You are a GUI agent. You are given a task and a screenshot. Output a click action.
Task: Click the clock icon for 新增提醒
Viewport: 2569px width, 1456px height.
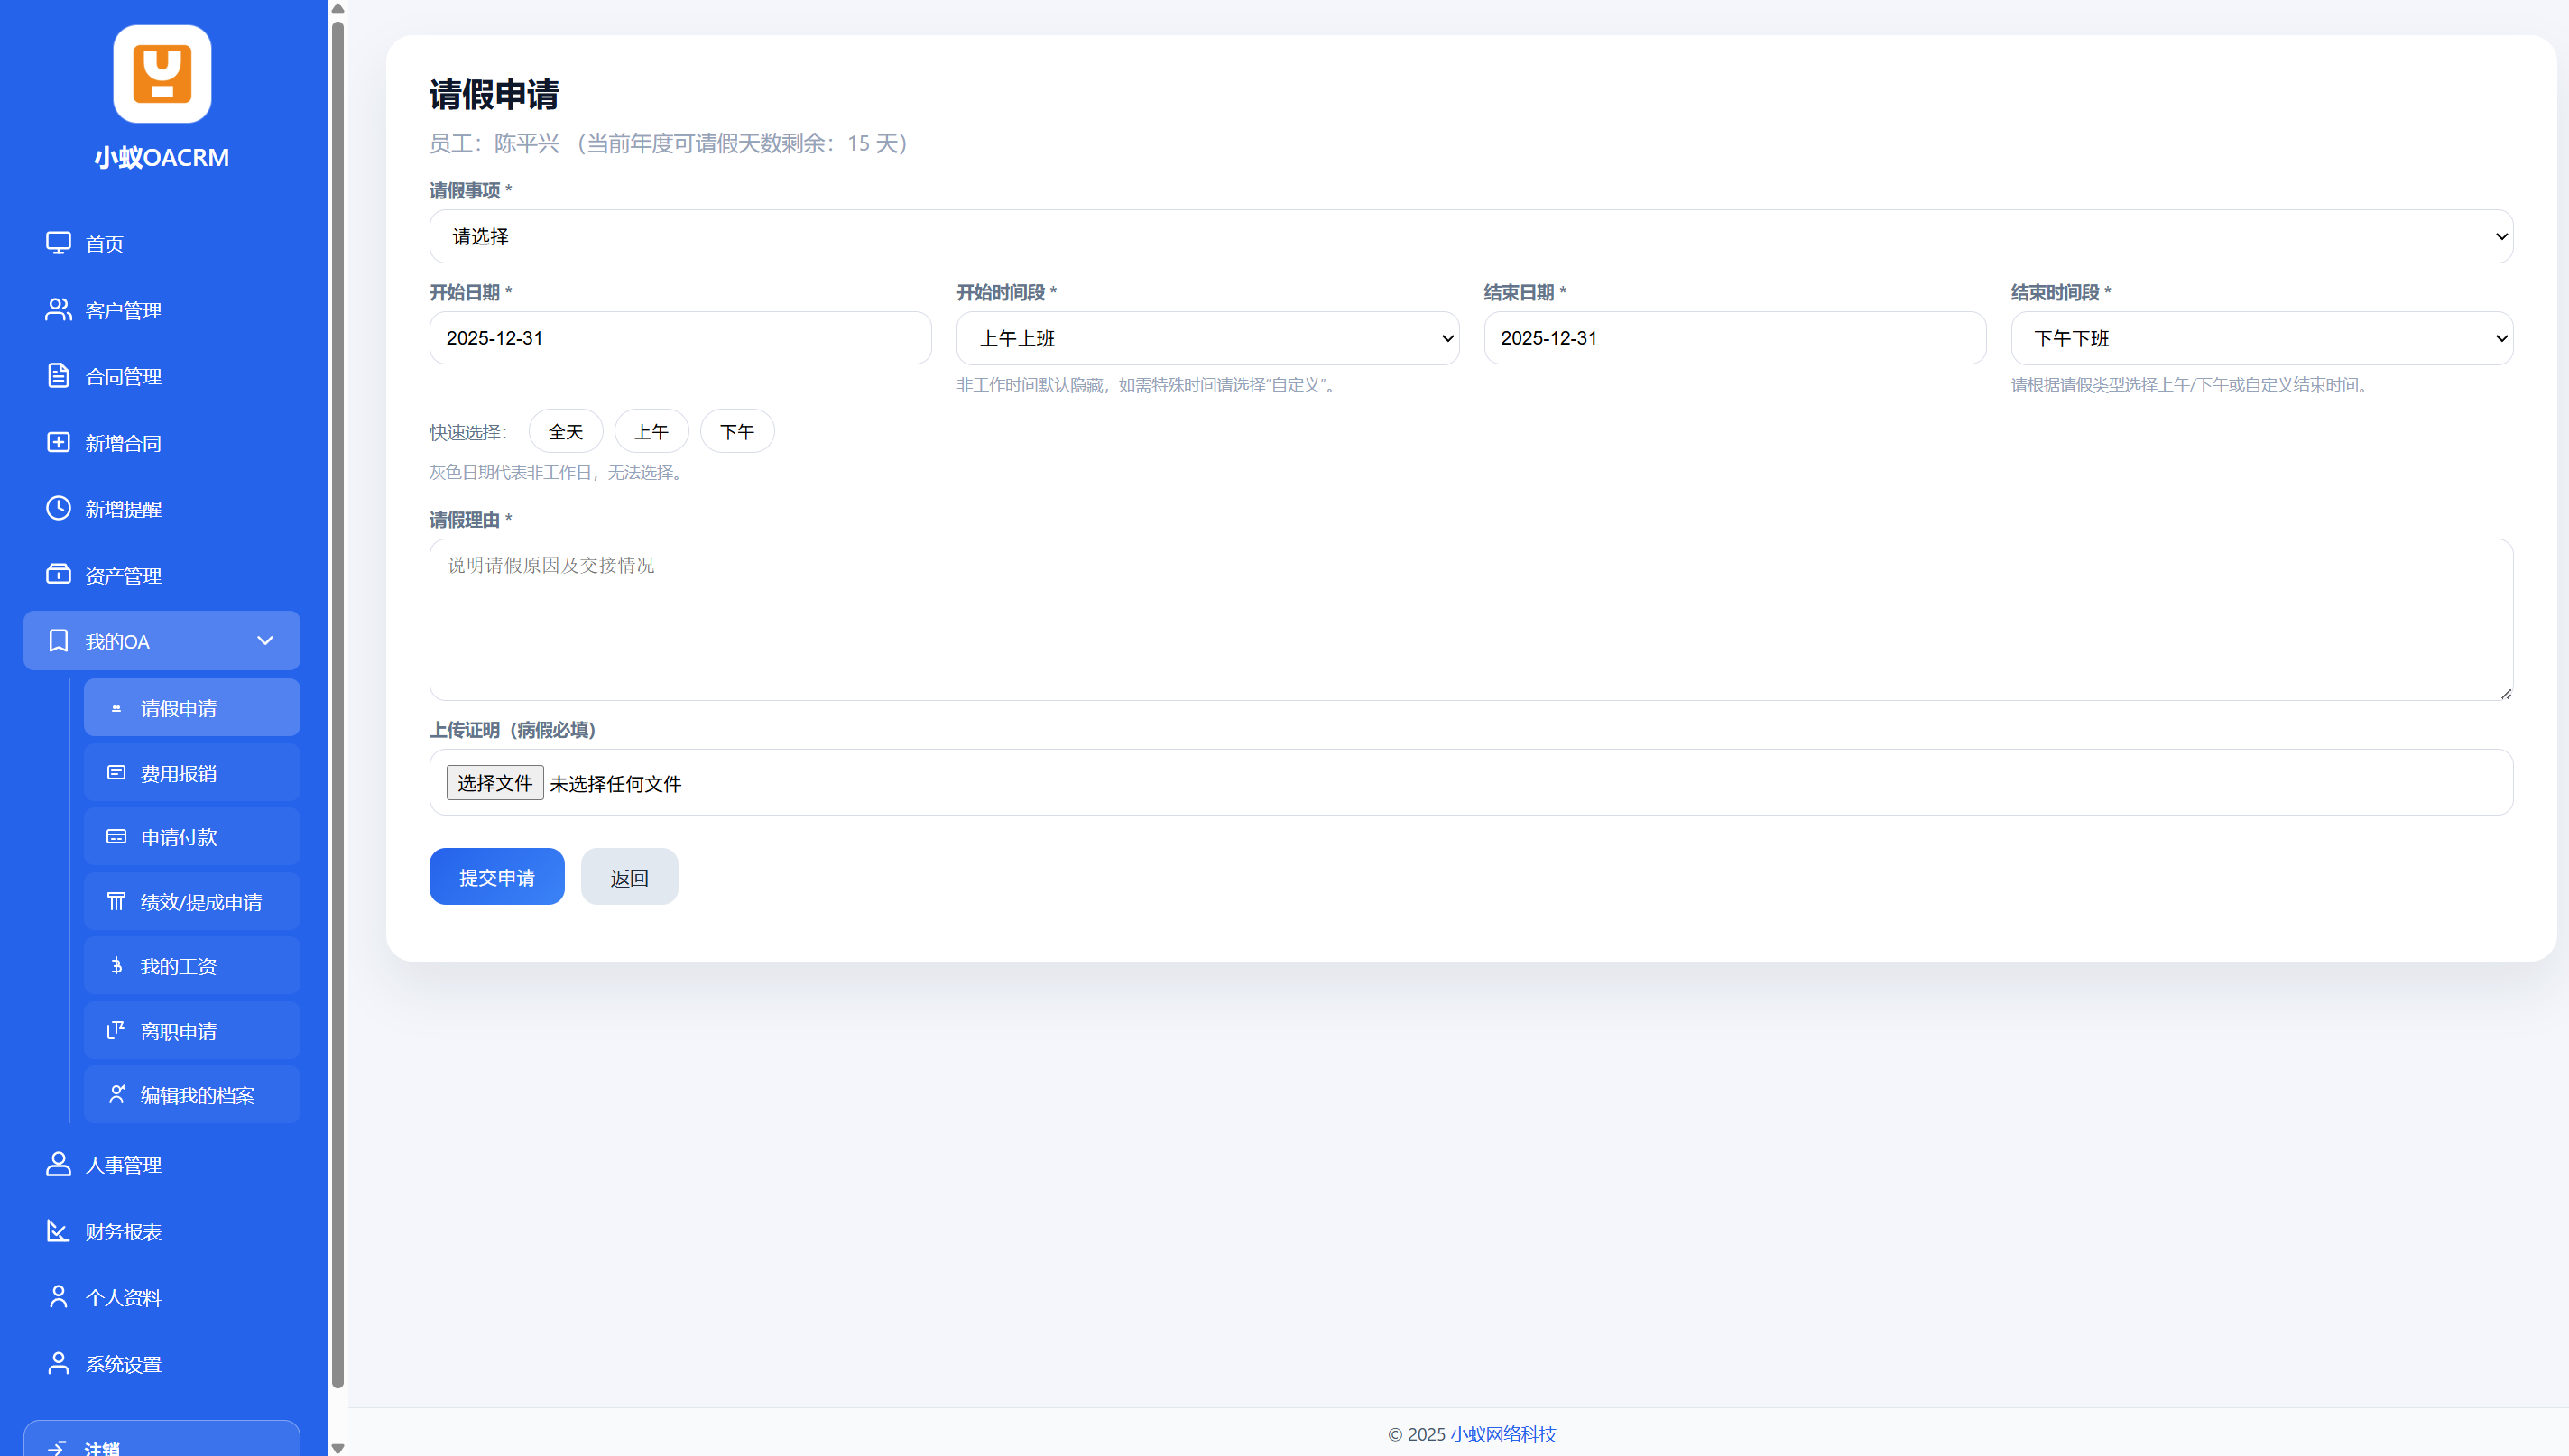coord(58,509)
